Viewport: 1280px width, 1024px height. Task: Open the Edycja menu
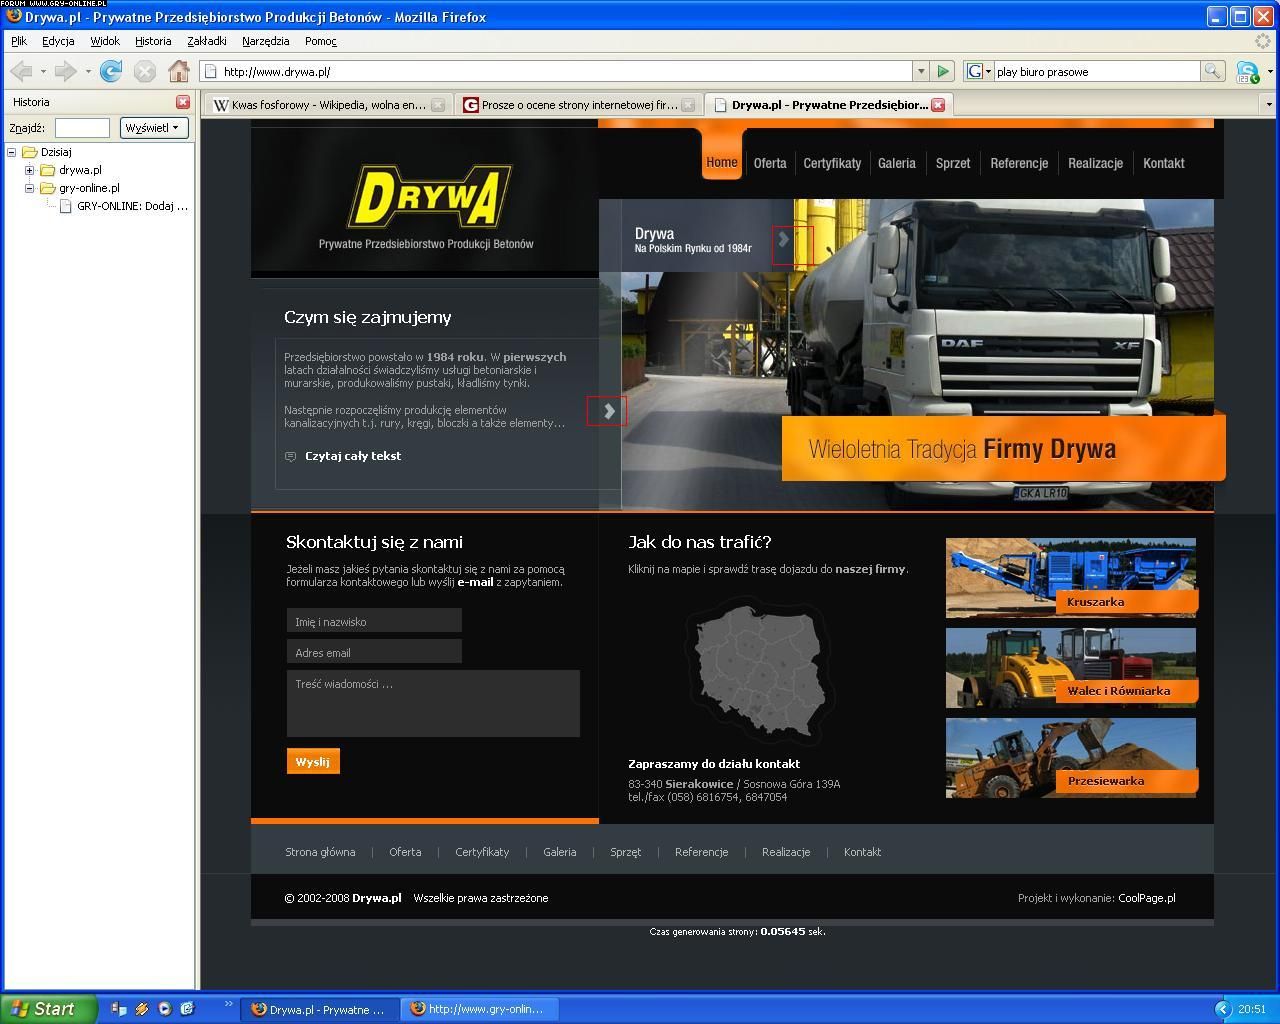[58, 41]
